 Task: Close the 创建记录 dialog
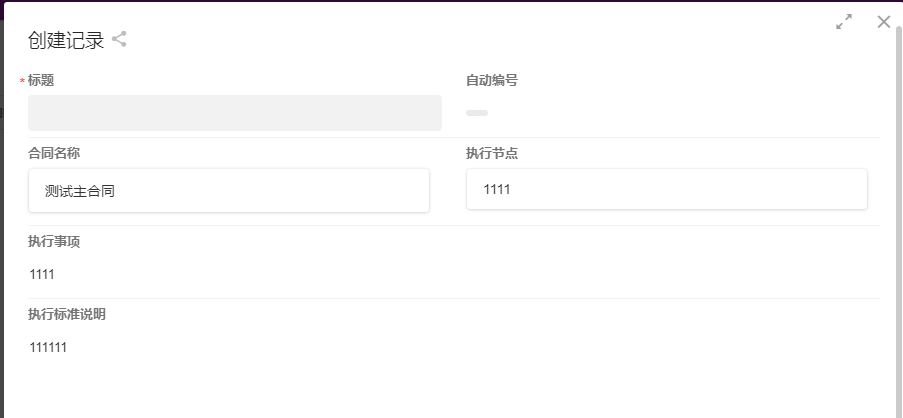pyautogui.click(x=883, y=22)
